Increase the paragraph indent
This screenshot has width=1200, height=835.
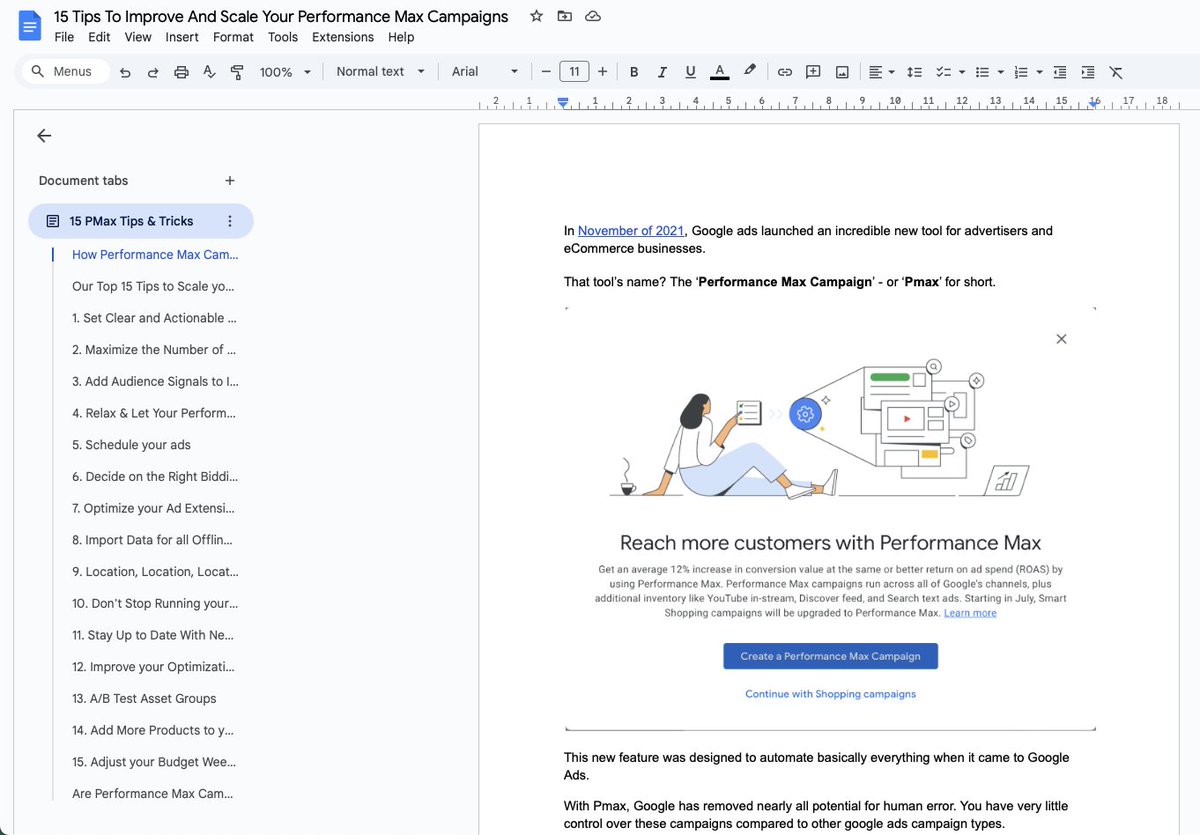coord(1088,72)
